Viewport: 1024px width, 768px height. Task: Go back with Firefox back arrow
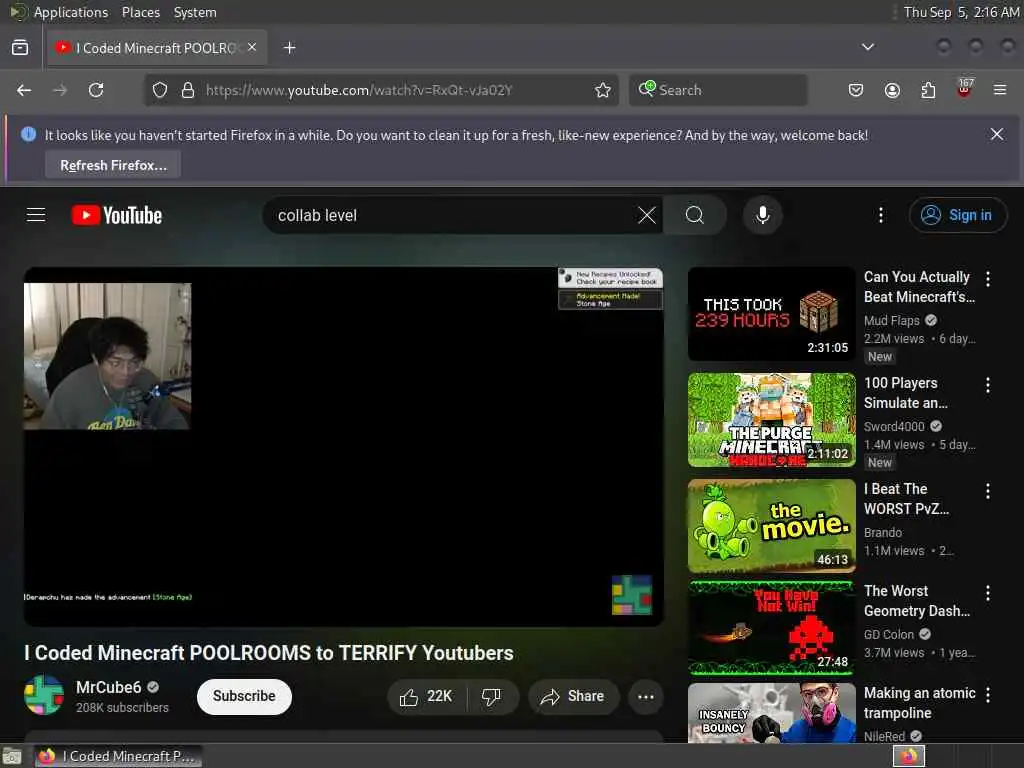[x=24, y=90]
